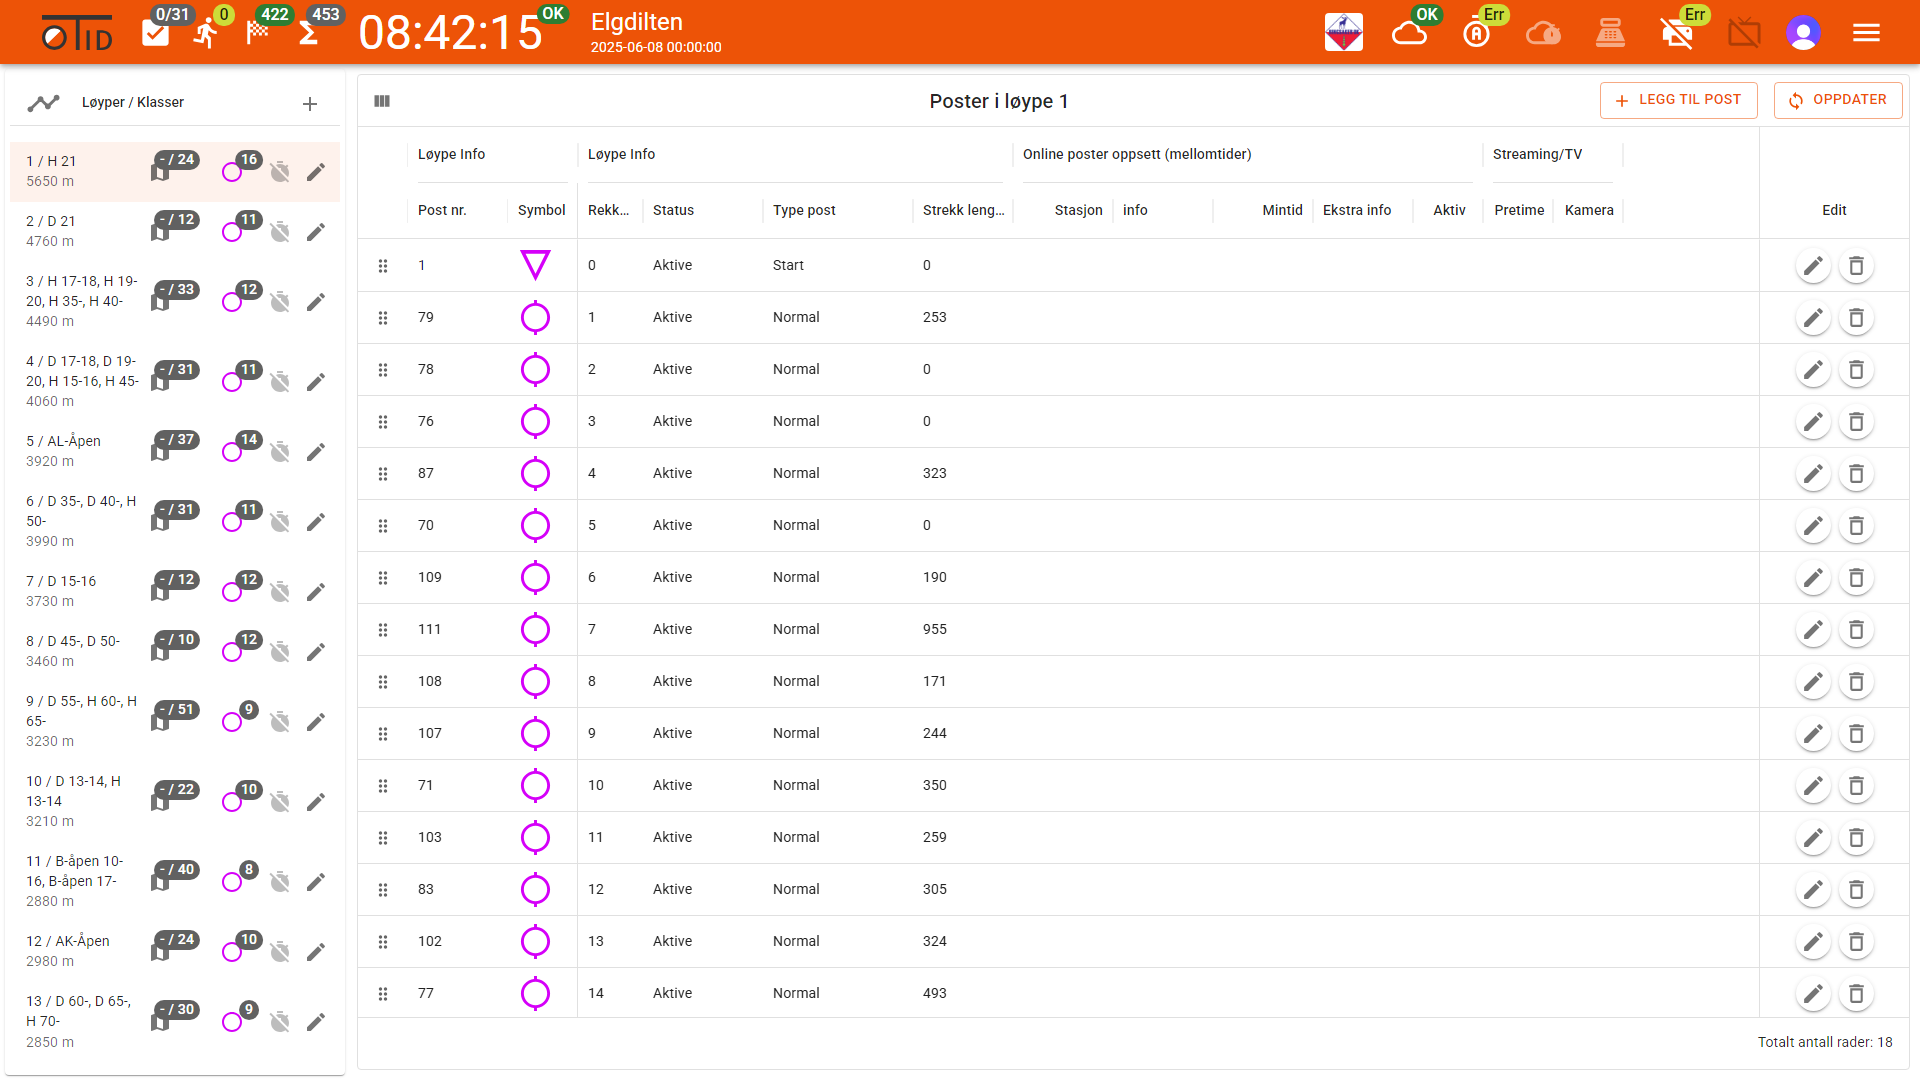Click the Kamera column header

tap(1589, 210)
